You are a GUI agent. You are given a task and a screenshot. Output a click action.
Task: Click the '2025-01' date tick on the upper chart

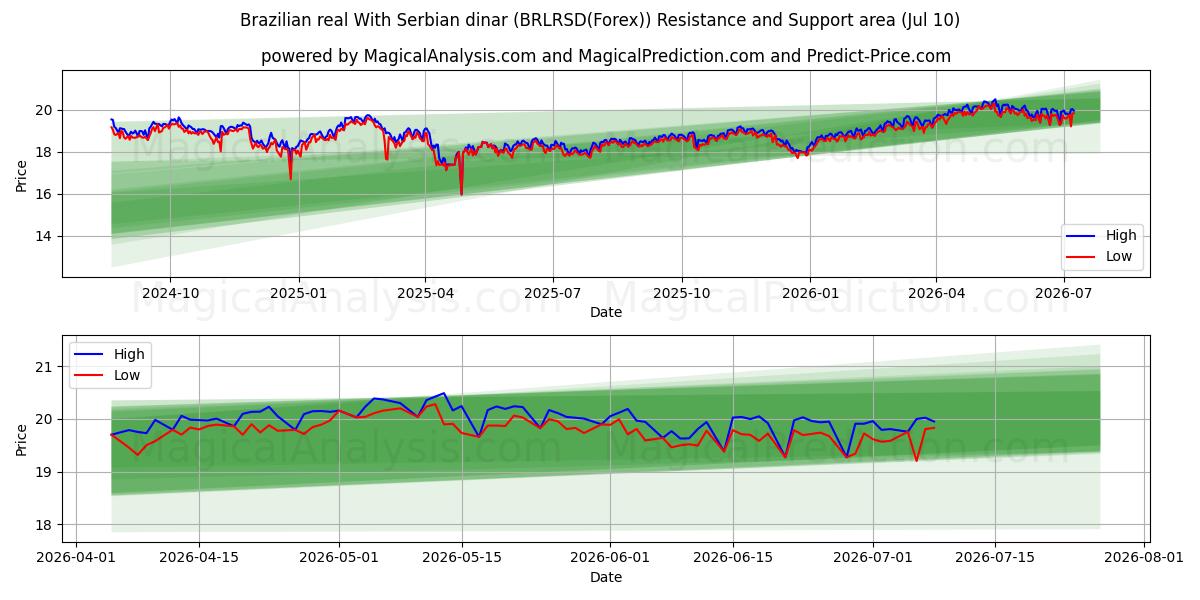[299, 293]
